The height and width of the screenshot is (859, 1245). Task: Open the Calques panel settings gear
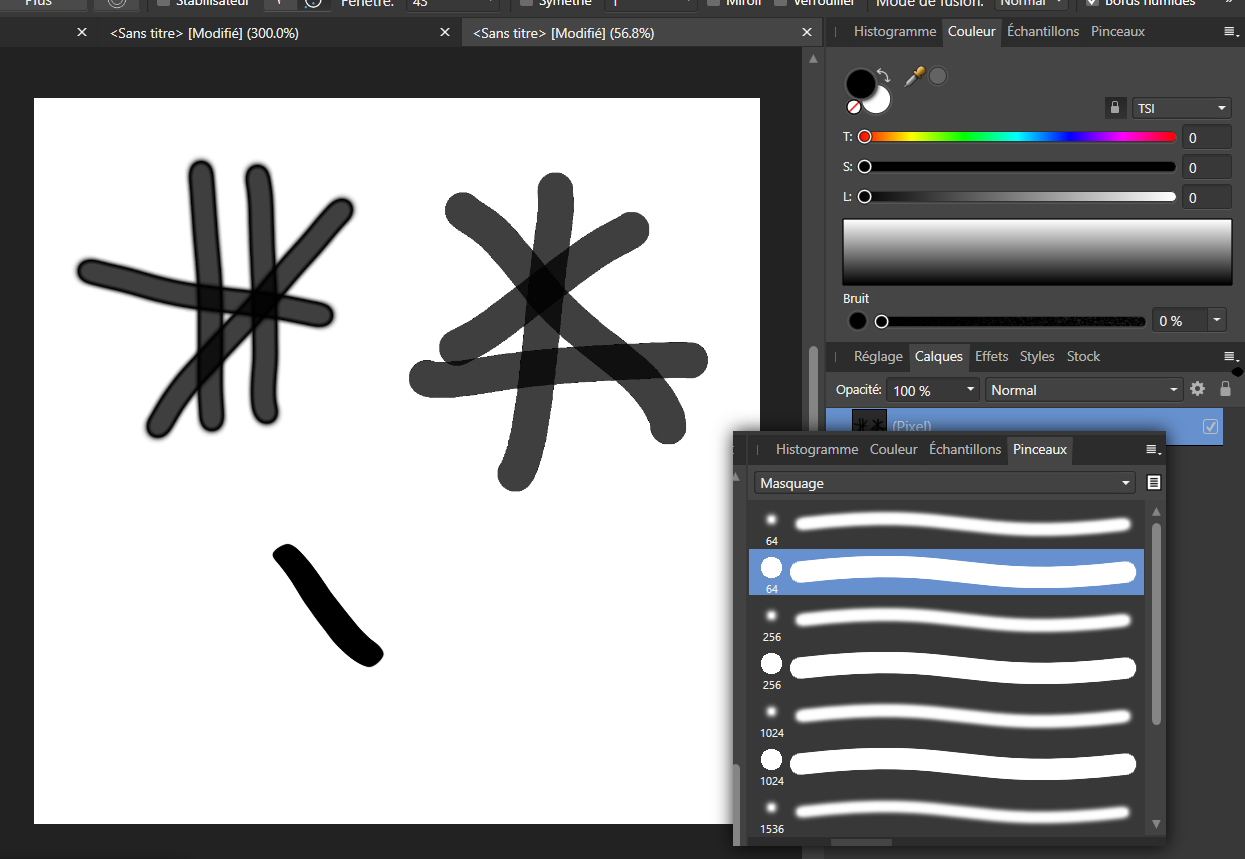point(1198,389)
